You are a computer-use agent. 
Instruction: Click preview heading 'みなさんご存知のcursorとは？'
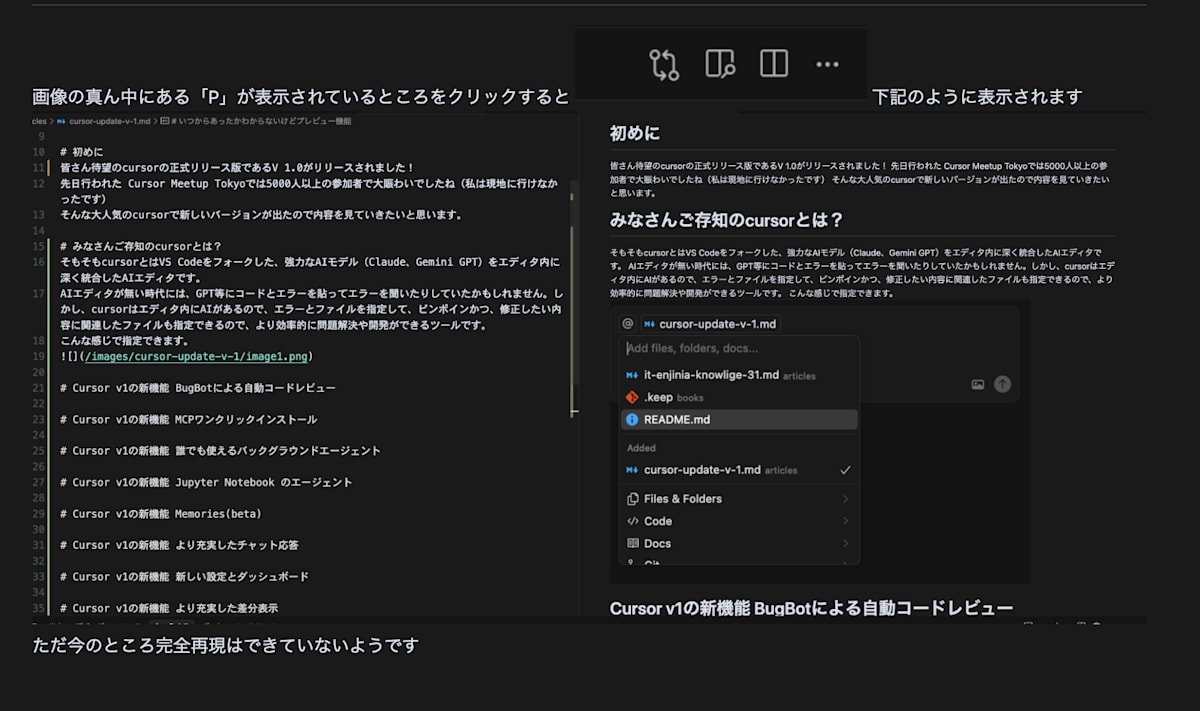(x=728, y=221)
